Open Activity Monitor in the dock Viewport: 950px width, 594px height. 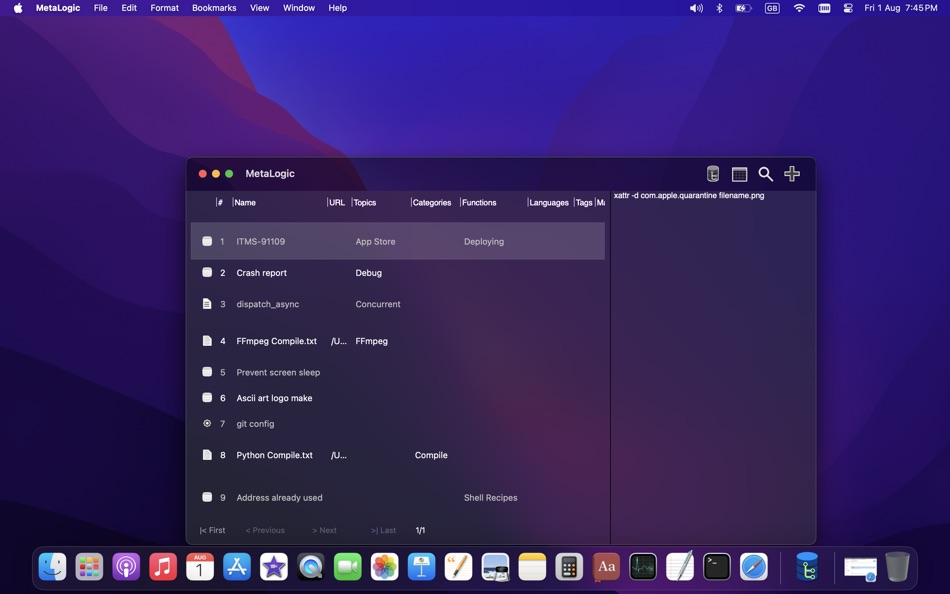(643, 567)
